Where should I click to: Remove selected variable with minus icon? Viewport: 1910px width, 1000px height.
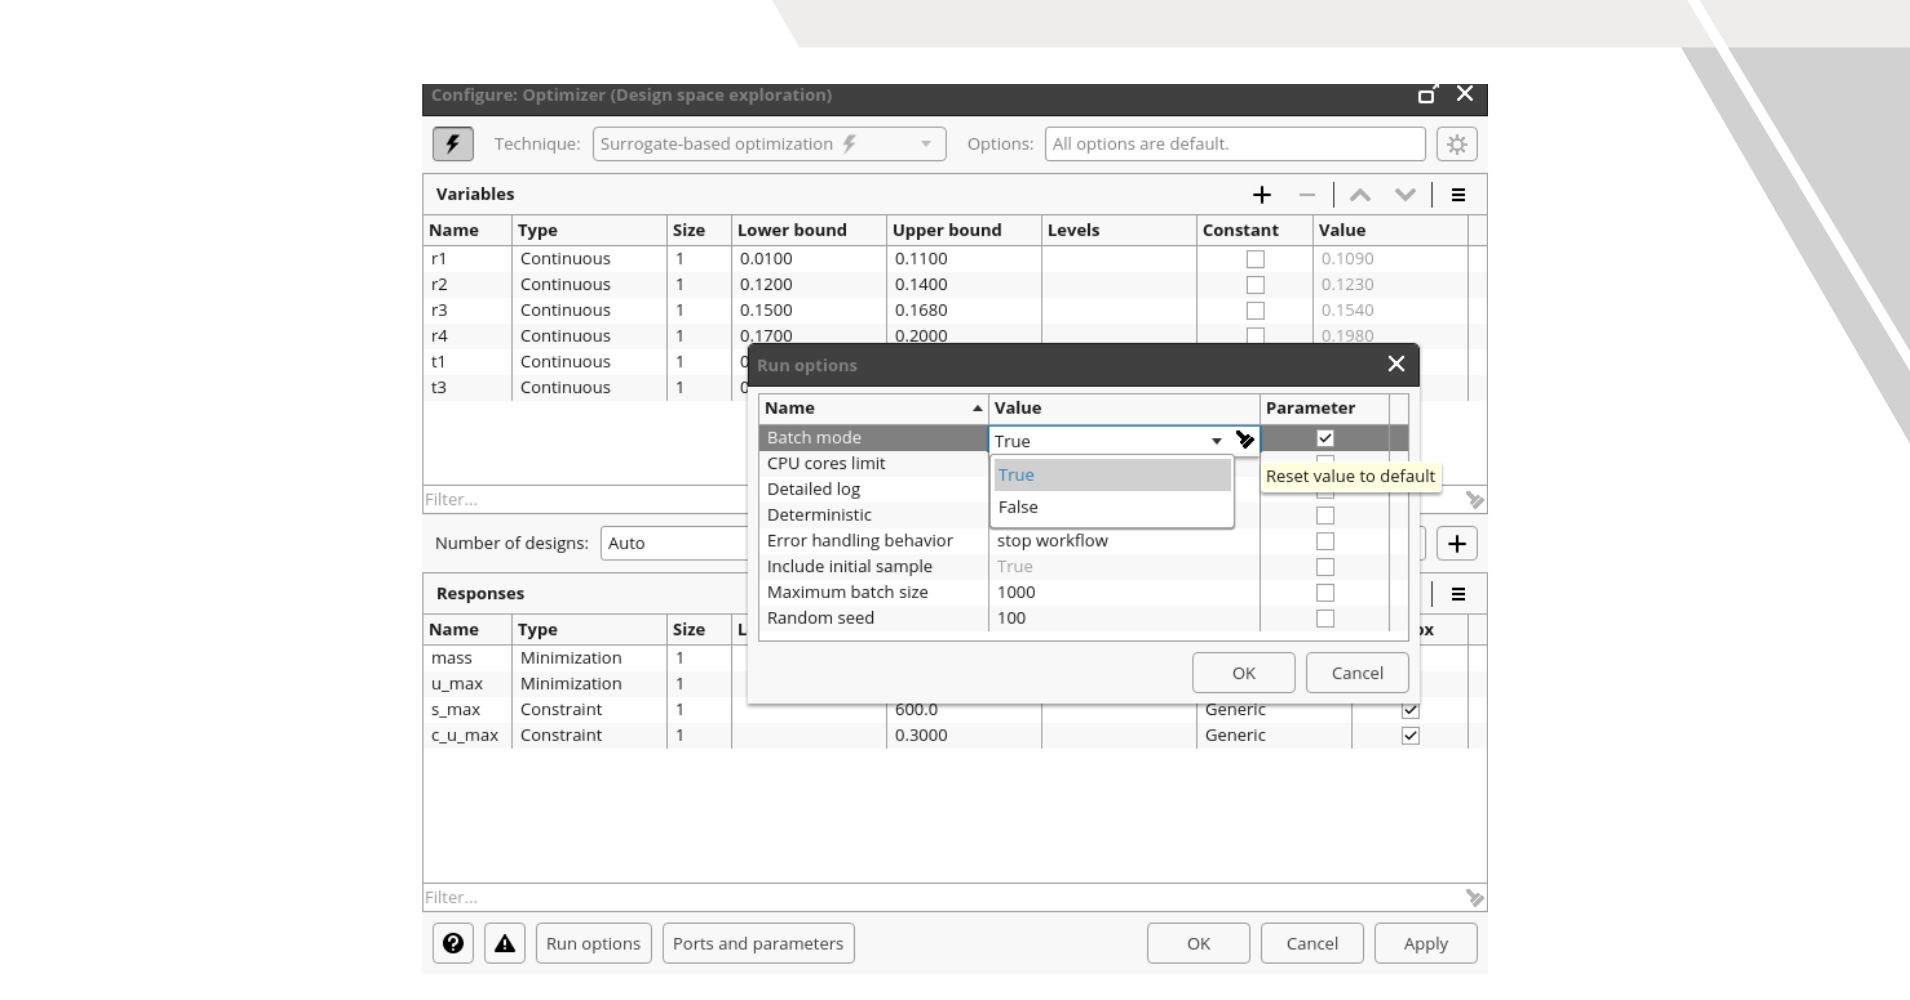point(1306,194)
